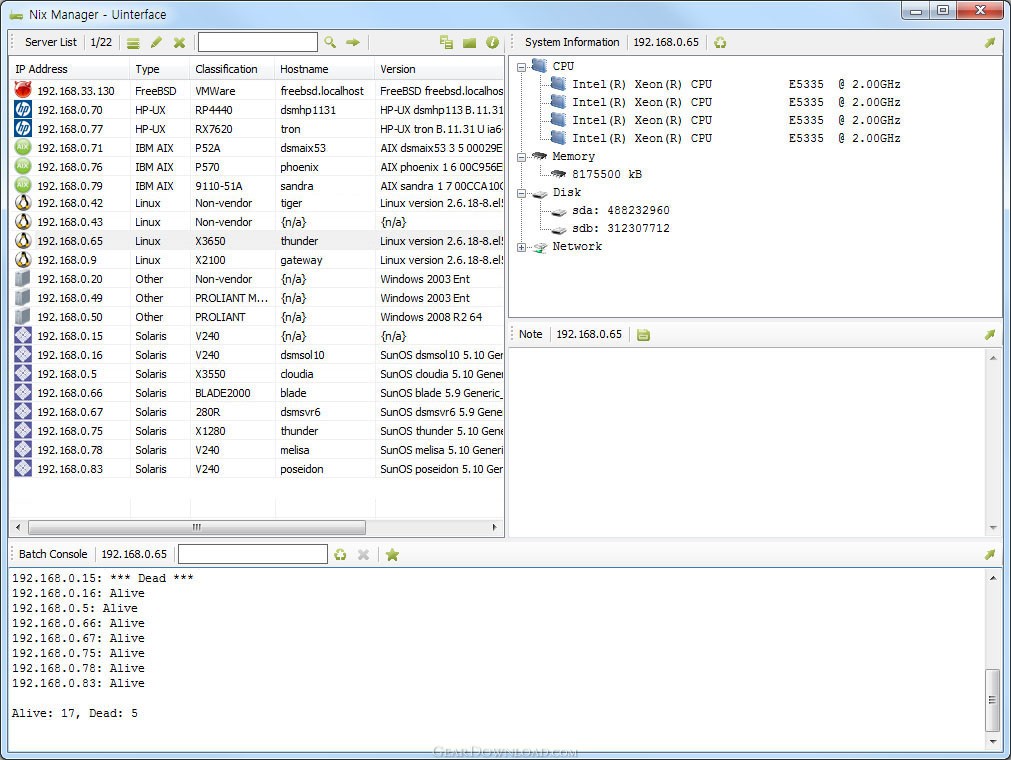The image size is (1011, 760).
Task: Expand the Network tree node
Action: [521, 247]
